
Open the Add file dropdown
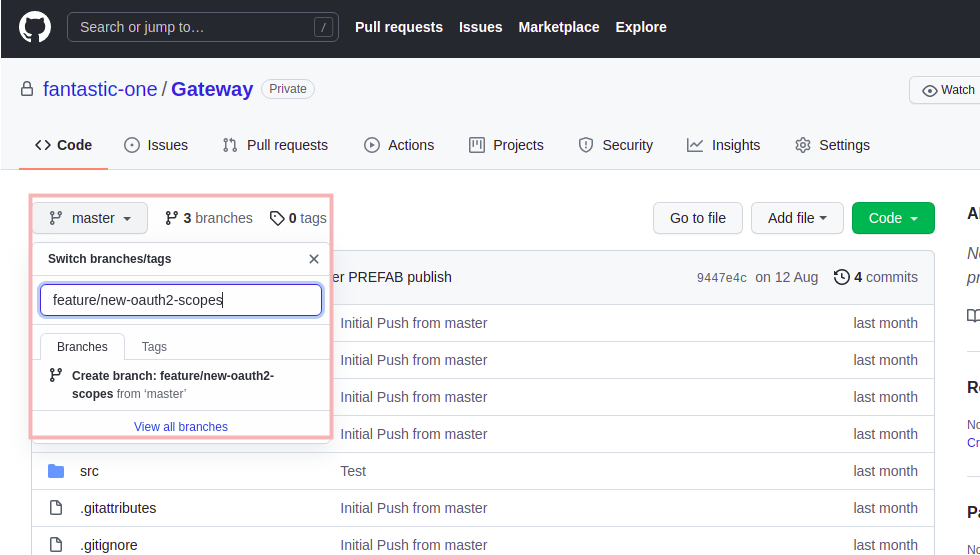797,218
